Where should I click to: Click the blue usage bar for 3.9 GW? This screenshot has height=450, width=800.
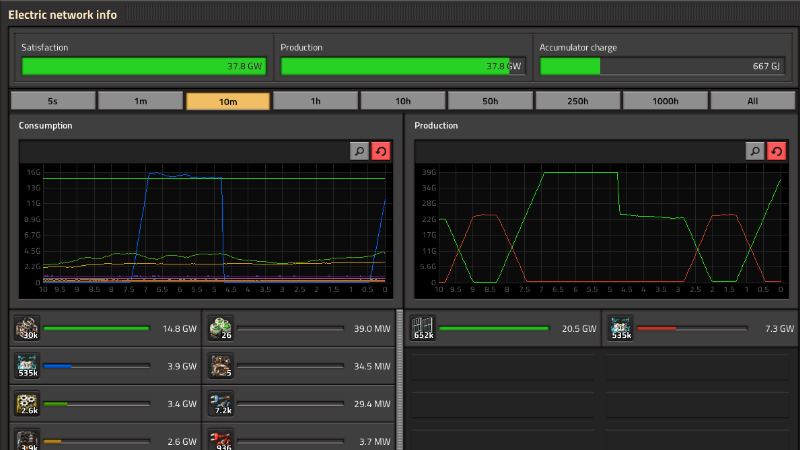pyautogui.click(x=96, y=366)
